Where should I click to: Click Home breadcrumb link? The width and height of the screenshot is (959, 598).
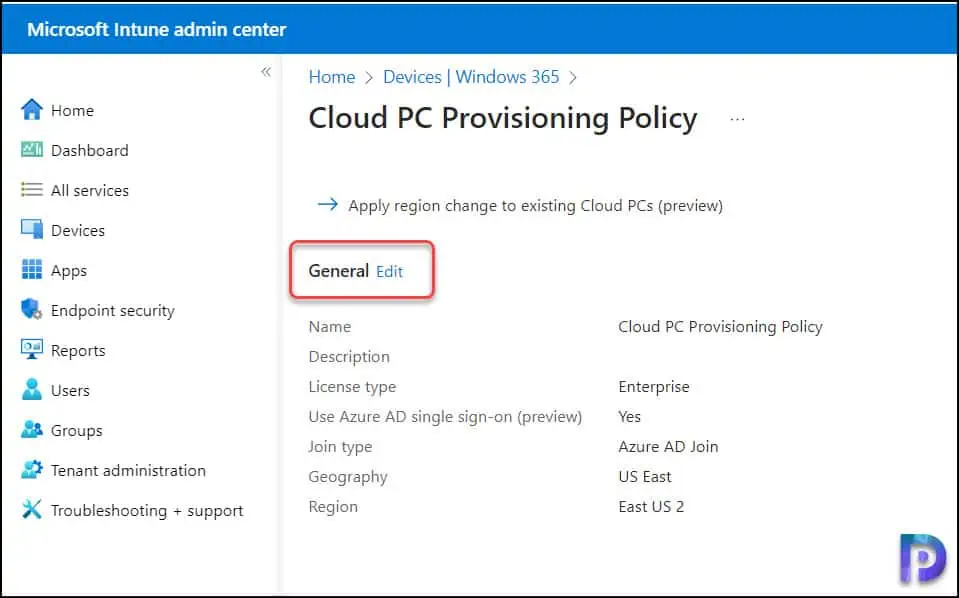[331, 77]
